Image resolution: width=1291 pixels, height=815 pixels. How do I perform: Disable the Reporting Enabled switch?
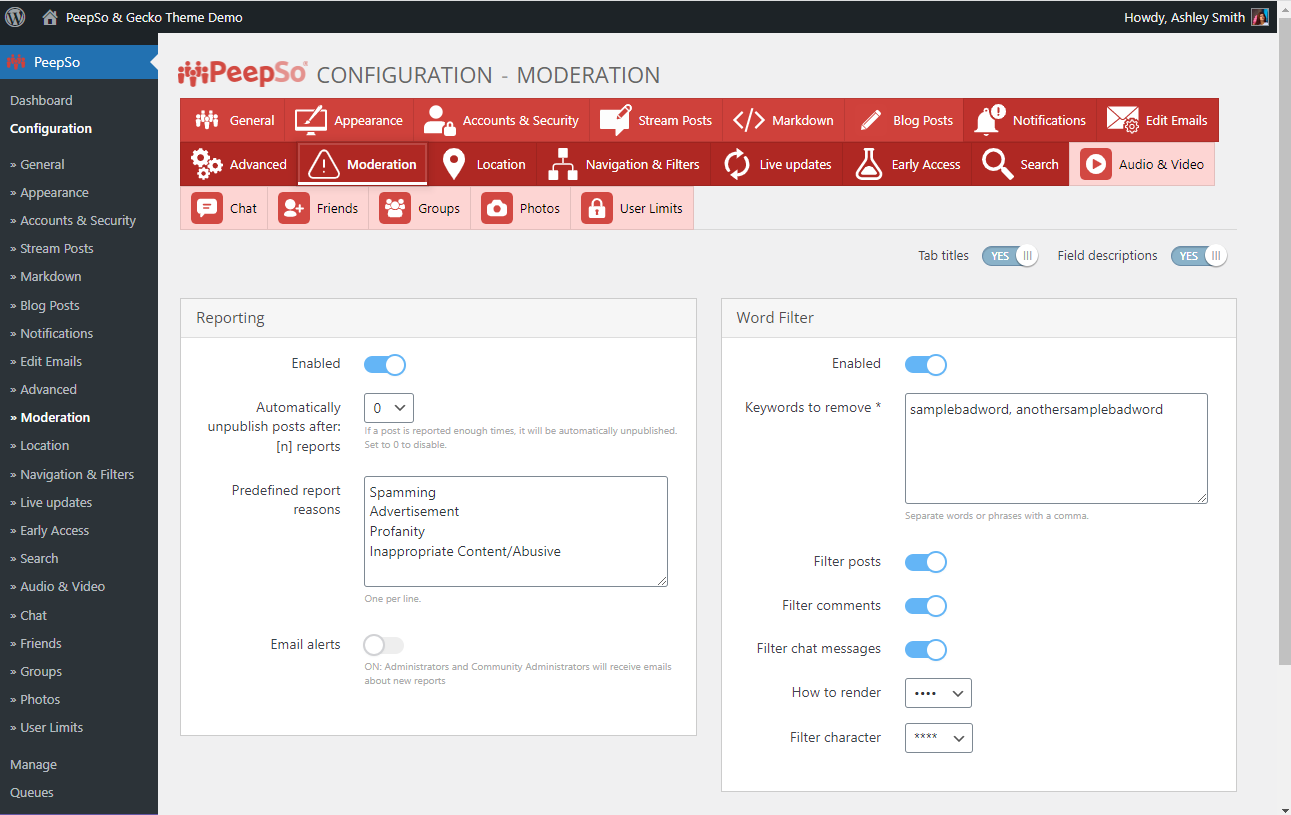385,364
